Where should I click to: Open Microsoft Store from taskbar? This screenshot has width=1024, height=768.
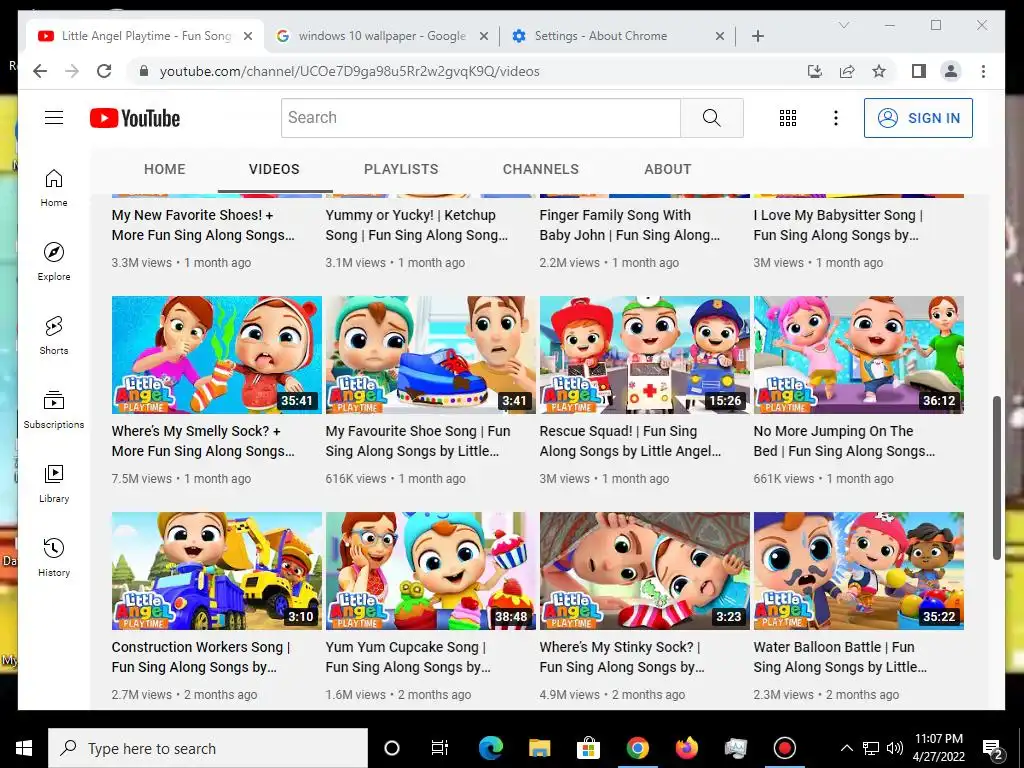[x=588, y=748]
